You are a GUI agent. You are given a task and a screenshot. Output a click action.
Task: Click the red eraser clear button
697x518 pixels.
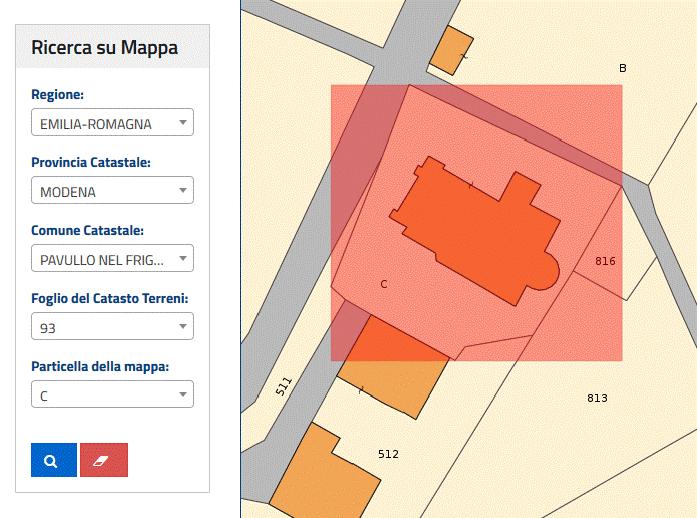[x=104, y=460]
